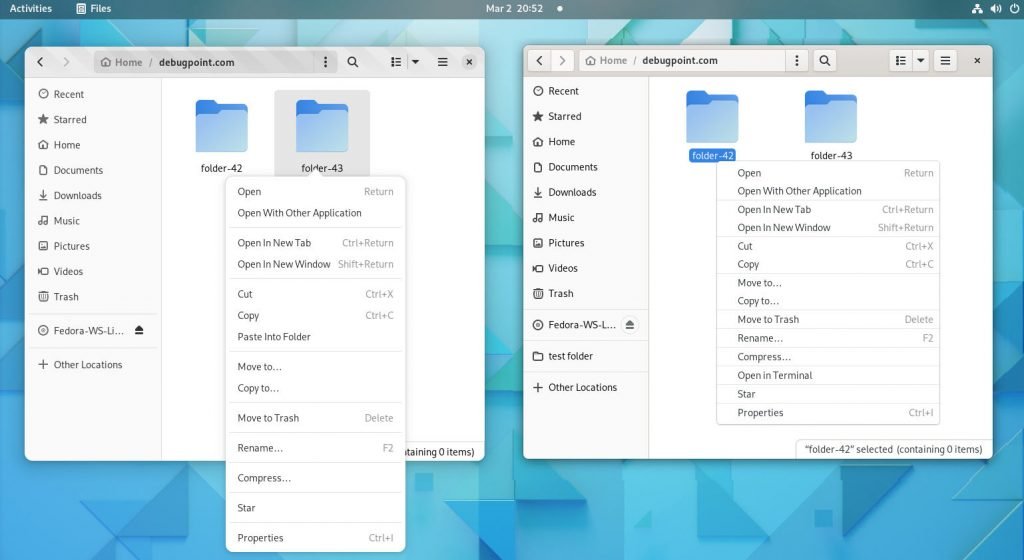Screen dimensions: 1024x560
Task: Open path options menu in left window
Action: point(325,62)
